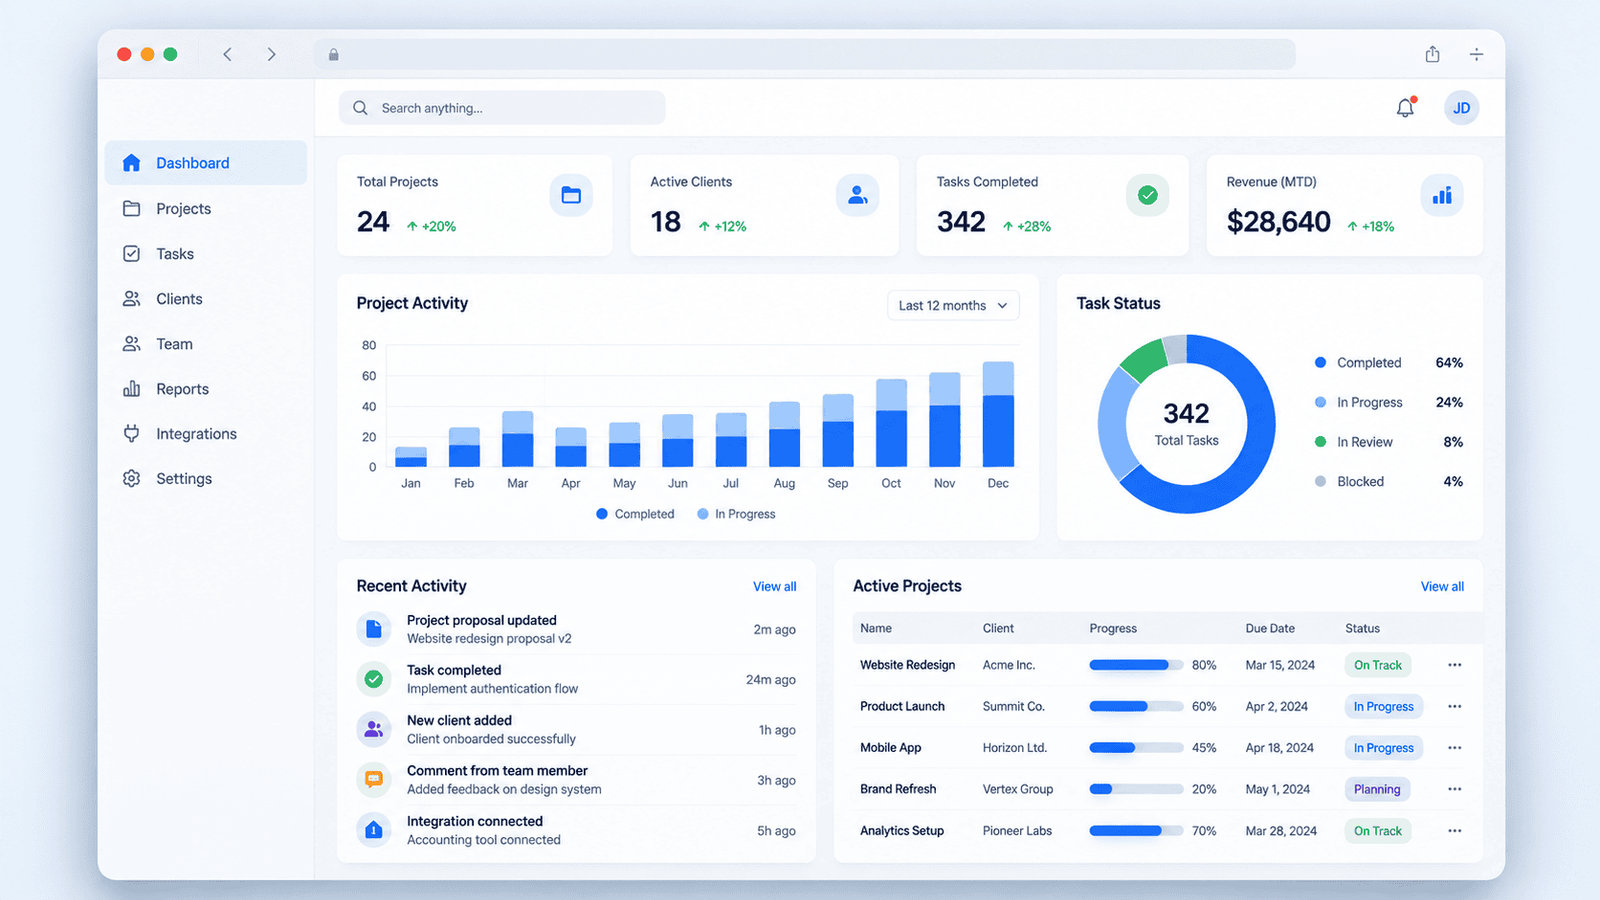Click the Brand Refresh 20% progress bar
The height and width of the screenshot is (900, 1600).
click(x=1136, y=789)
